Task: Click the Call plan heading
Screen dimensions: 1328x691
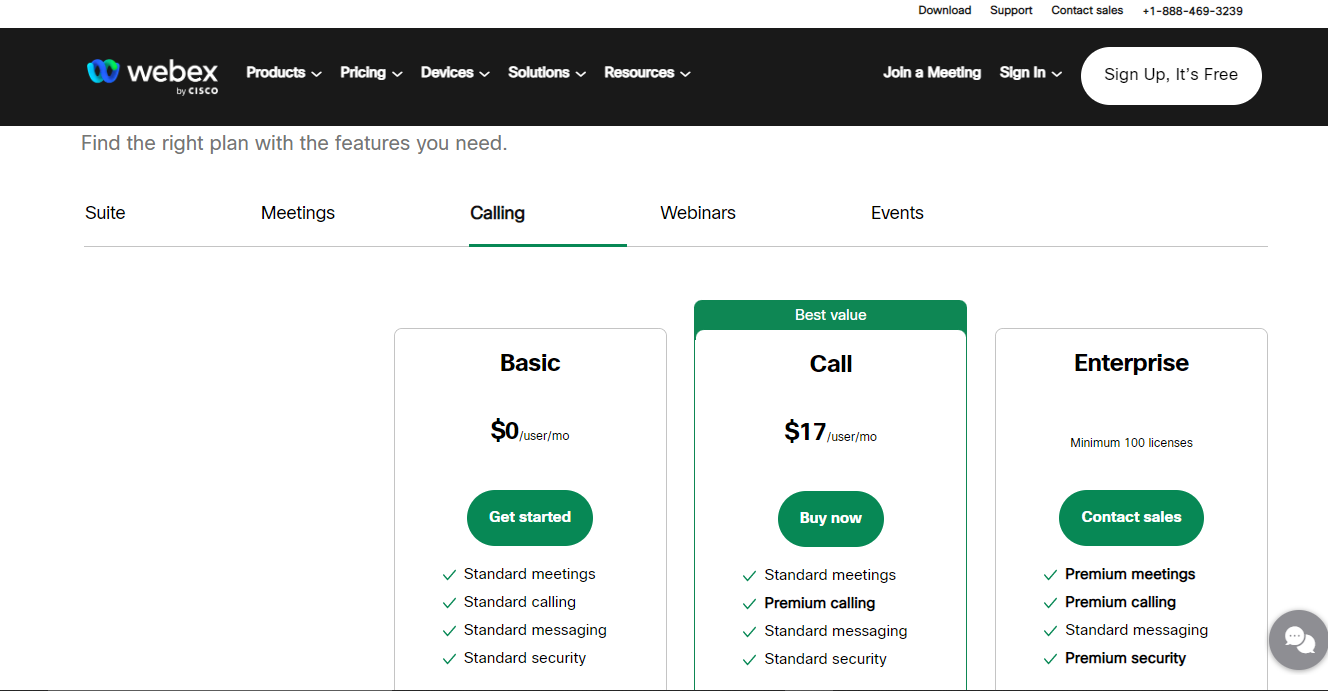Action: [831, 364]
